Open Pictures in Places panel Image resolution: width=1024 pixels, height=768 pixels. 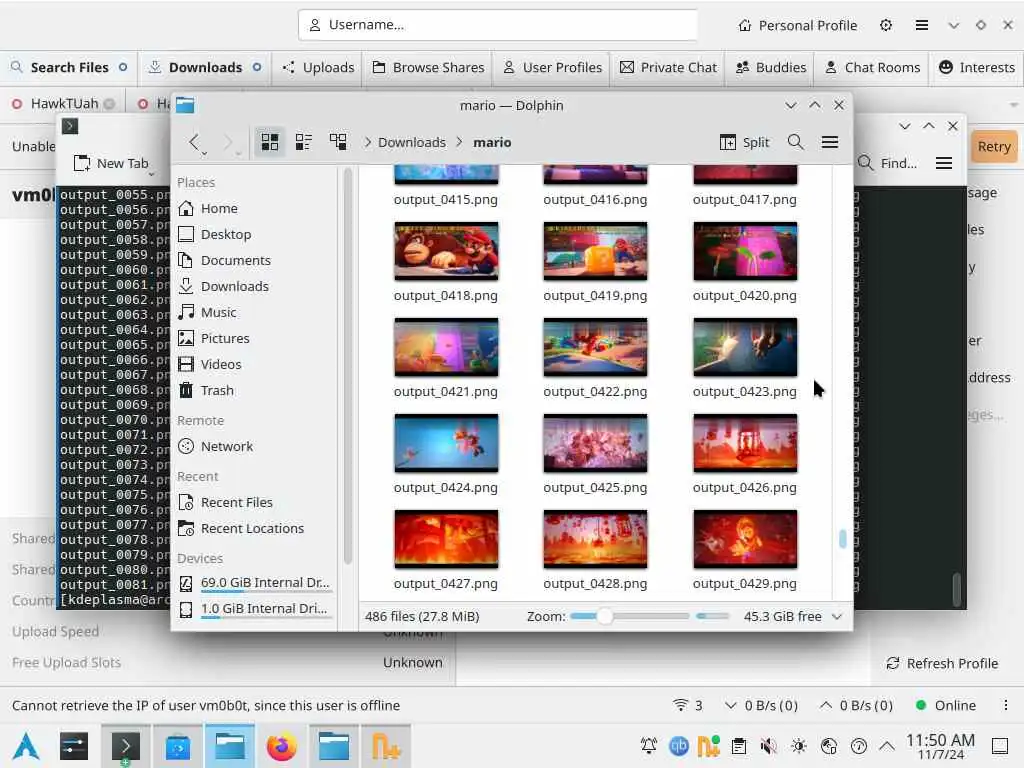click(x=225, y=338)
